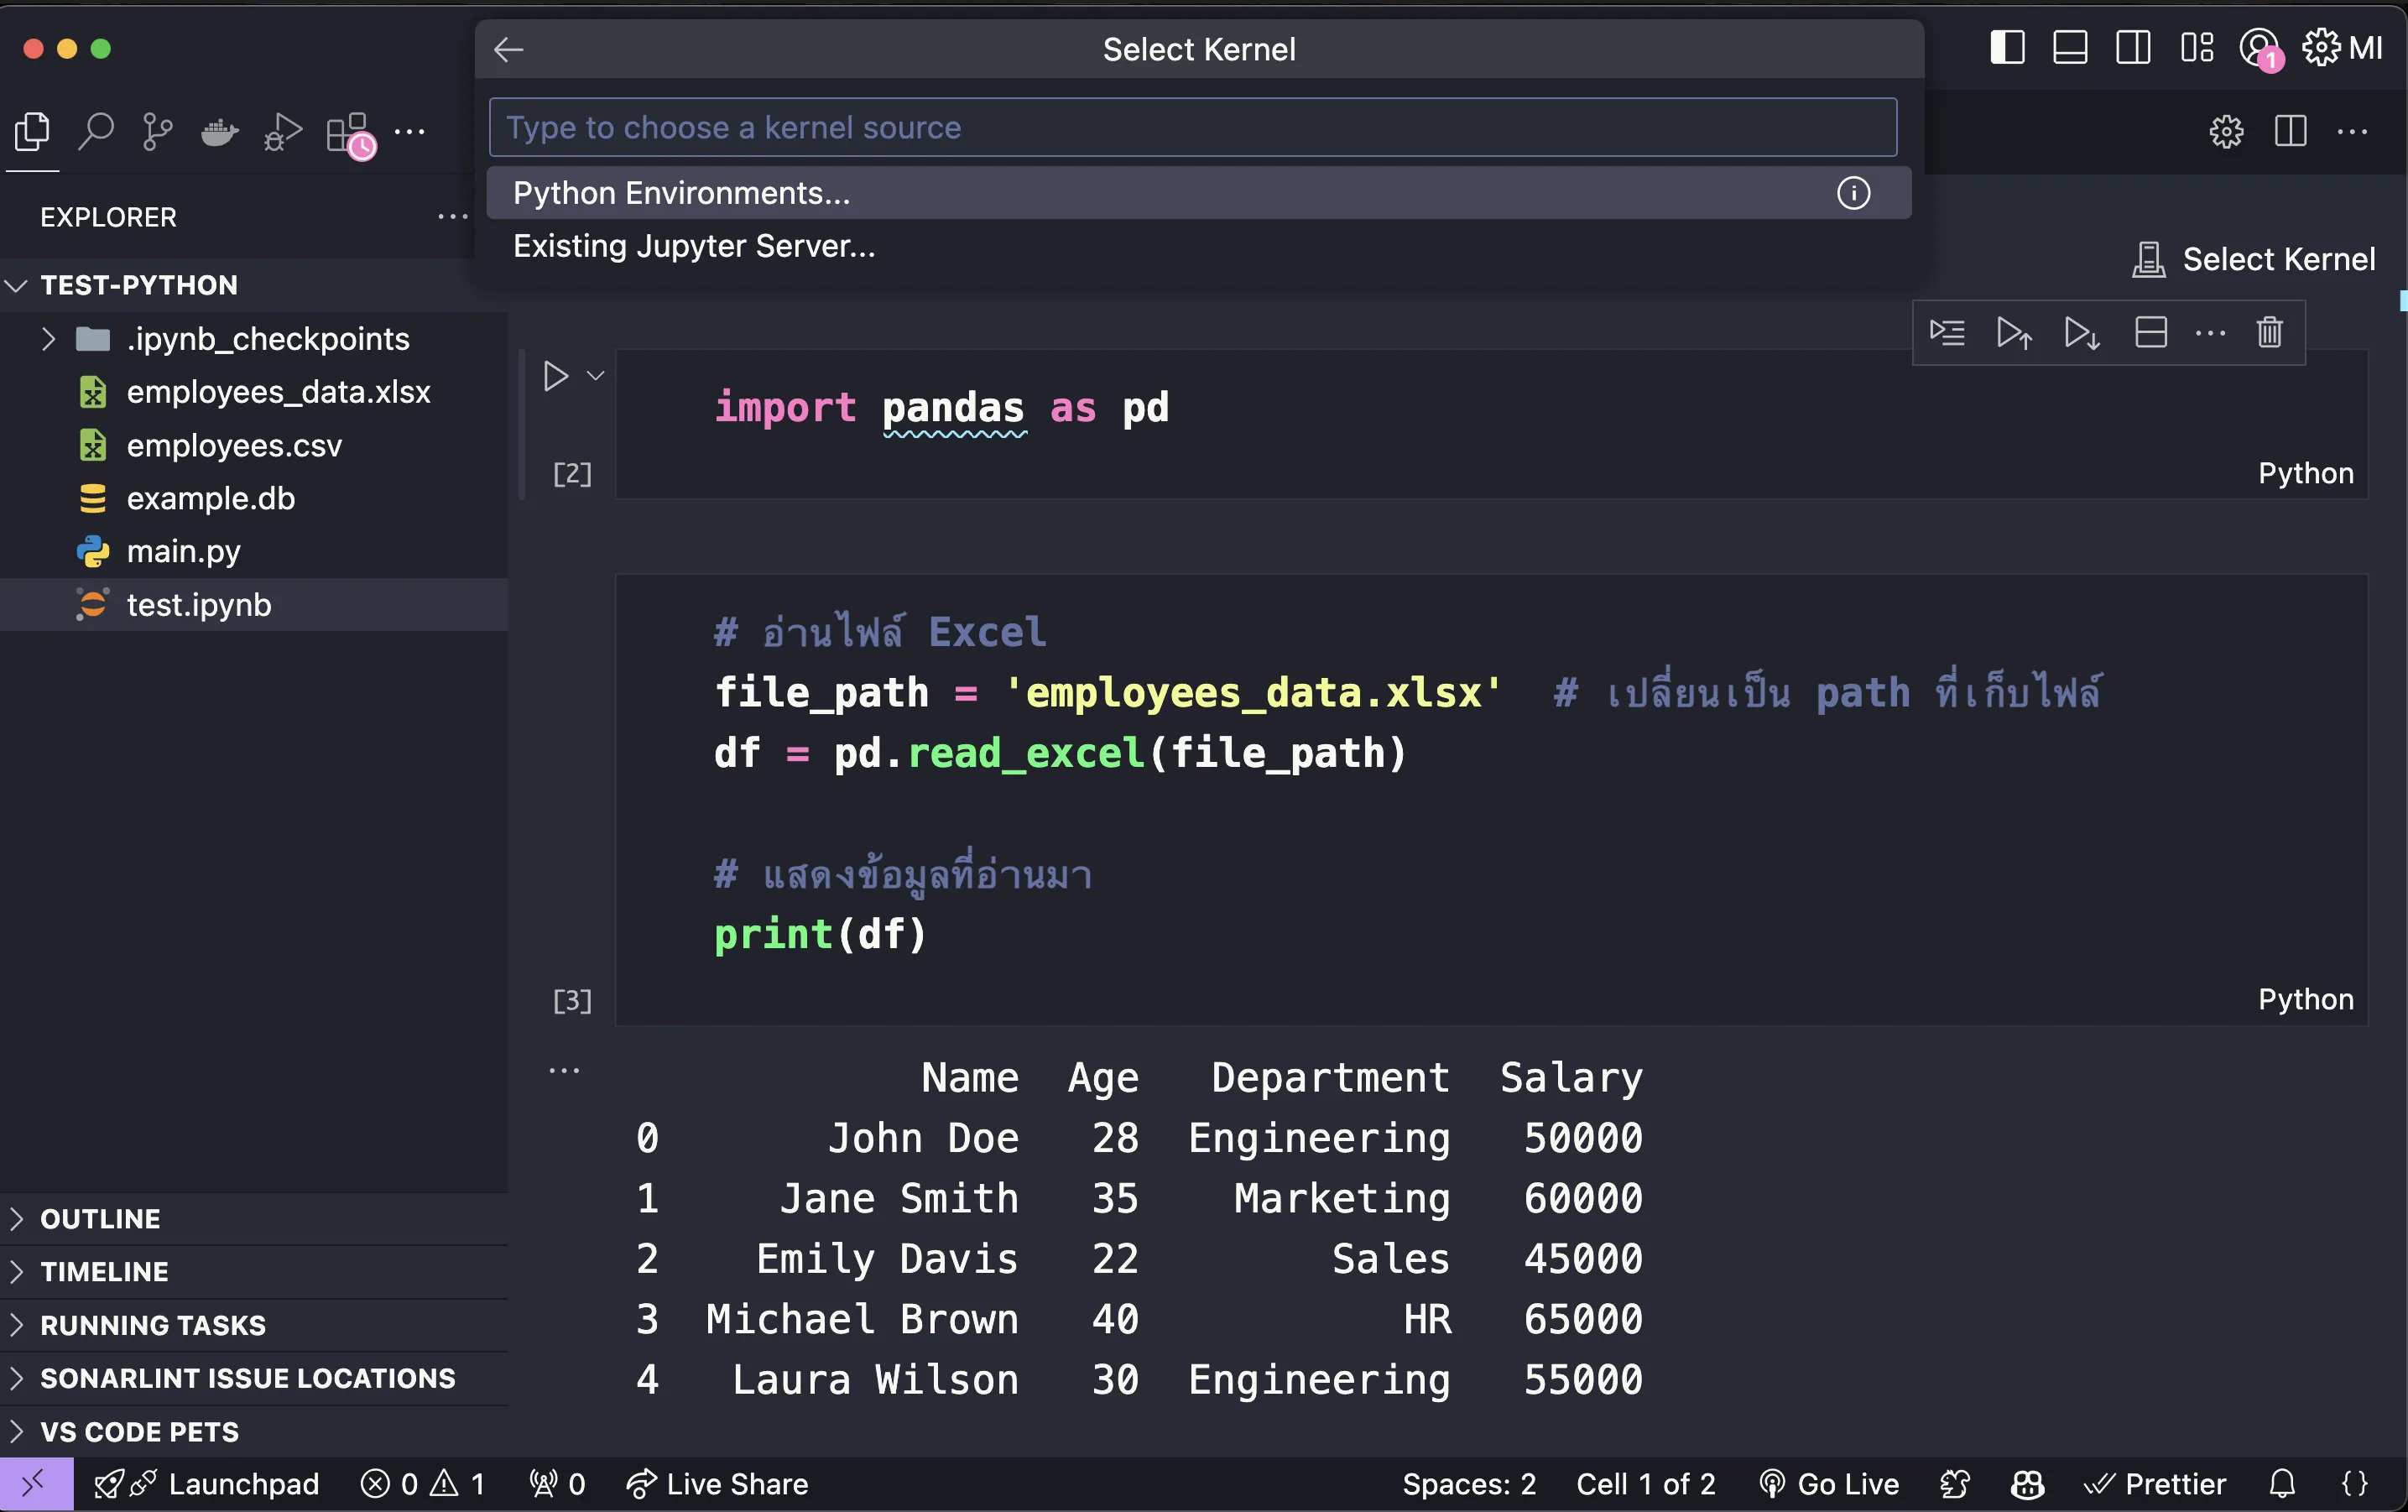Open cell More Actions ellipsis
The image size is (2408, 1512).
(x=2210, y=332)
